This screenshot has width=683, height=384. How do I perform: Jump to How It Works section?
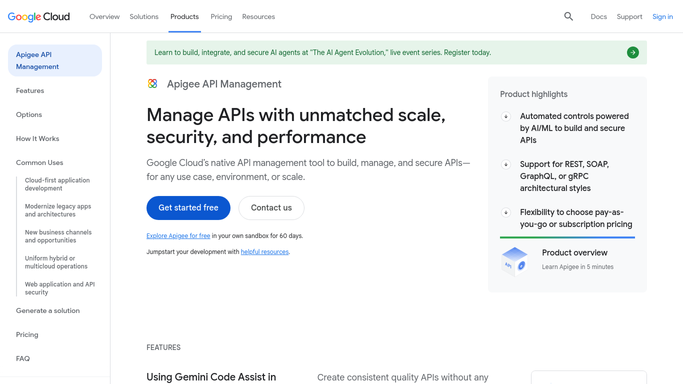pyautogui.click(x=37, y=138)
